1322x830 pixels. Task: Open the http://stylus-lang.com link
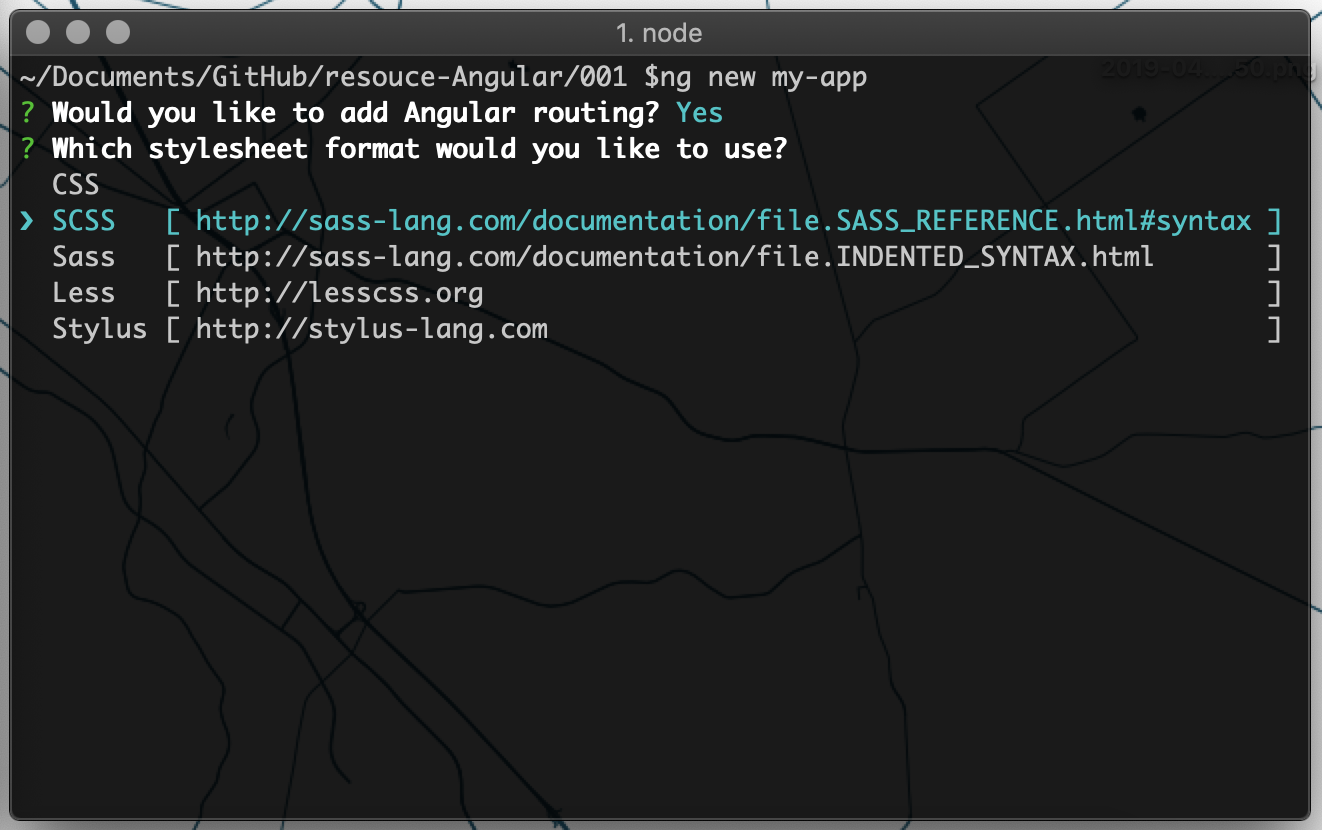click(x=372, y=329)
